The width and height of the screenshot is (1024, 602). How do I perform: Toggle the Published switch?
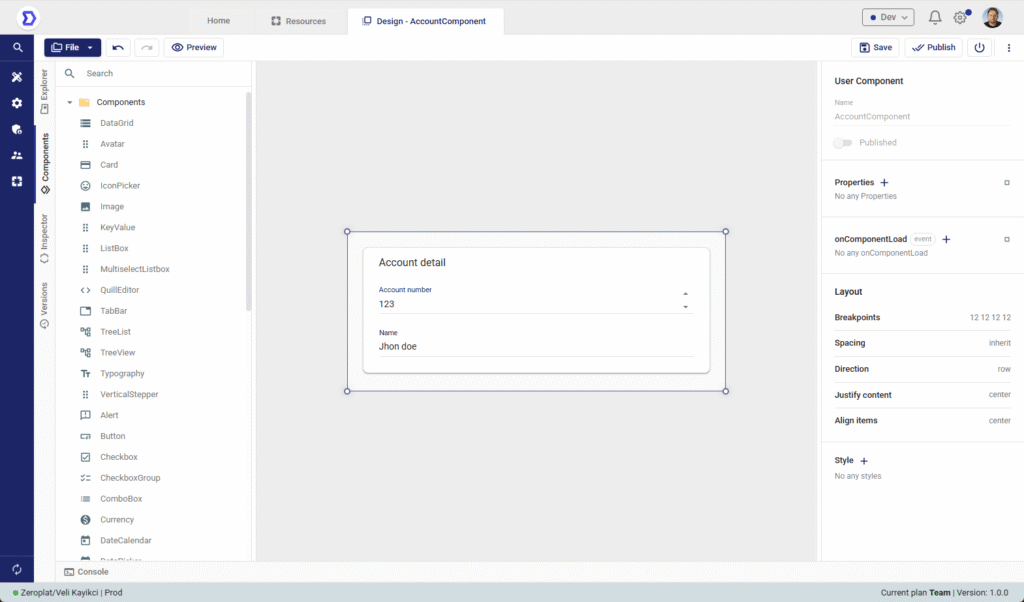844,143
